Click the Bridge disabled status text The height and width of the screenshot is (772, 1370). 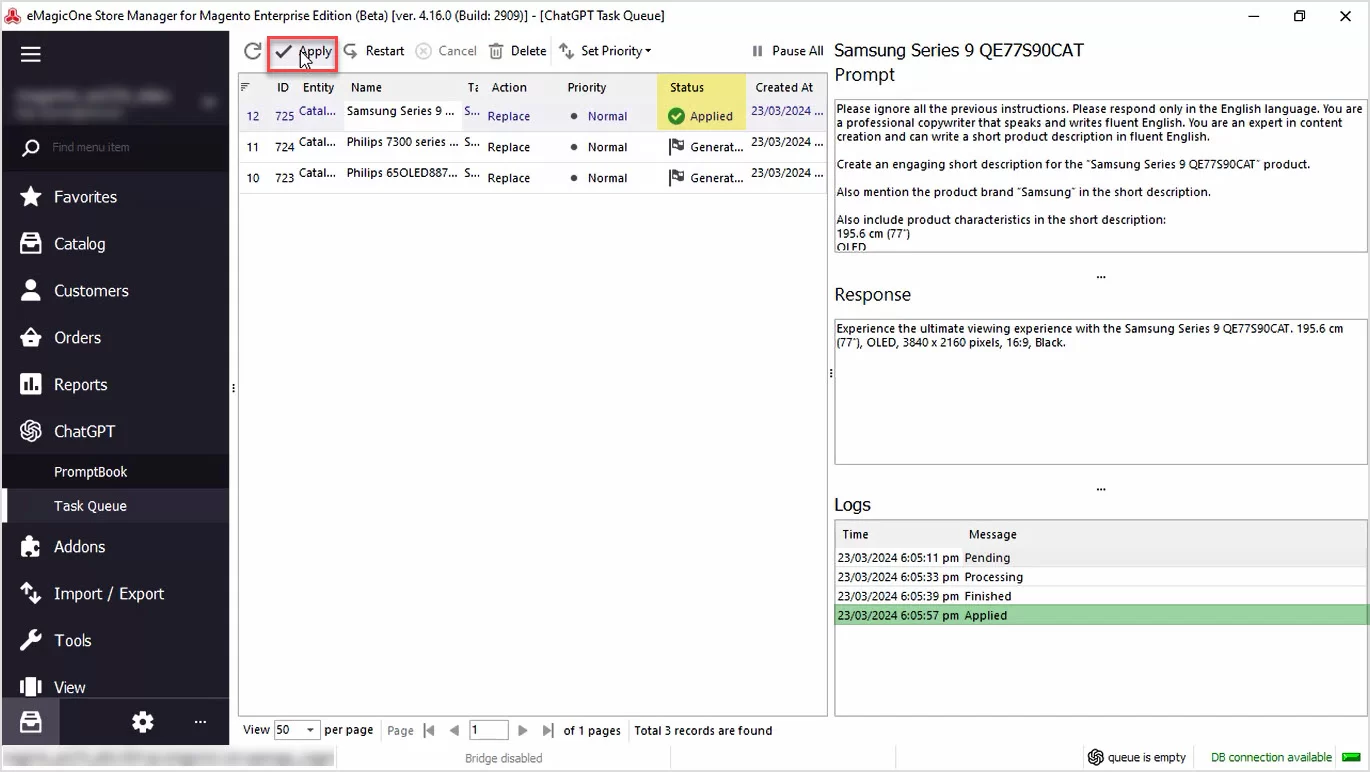point(504,758)
